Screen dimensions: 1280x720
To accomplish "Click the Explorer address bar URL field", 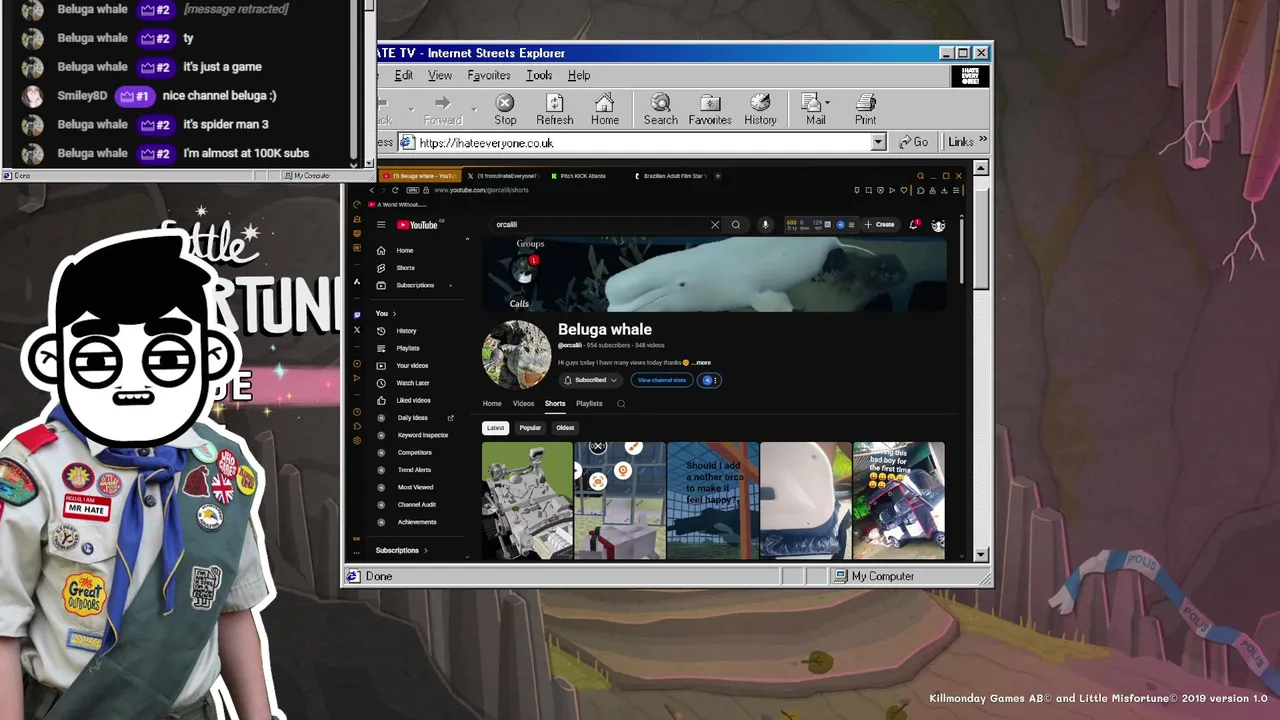I will click(x=642, y=143).
